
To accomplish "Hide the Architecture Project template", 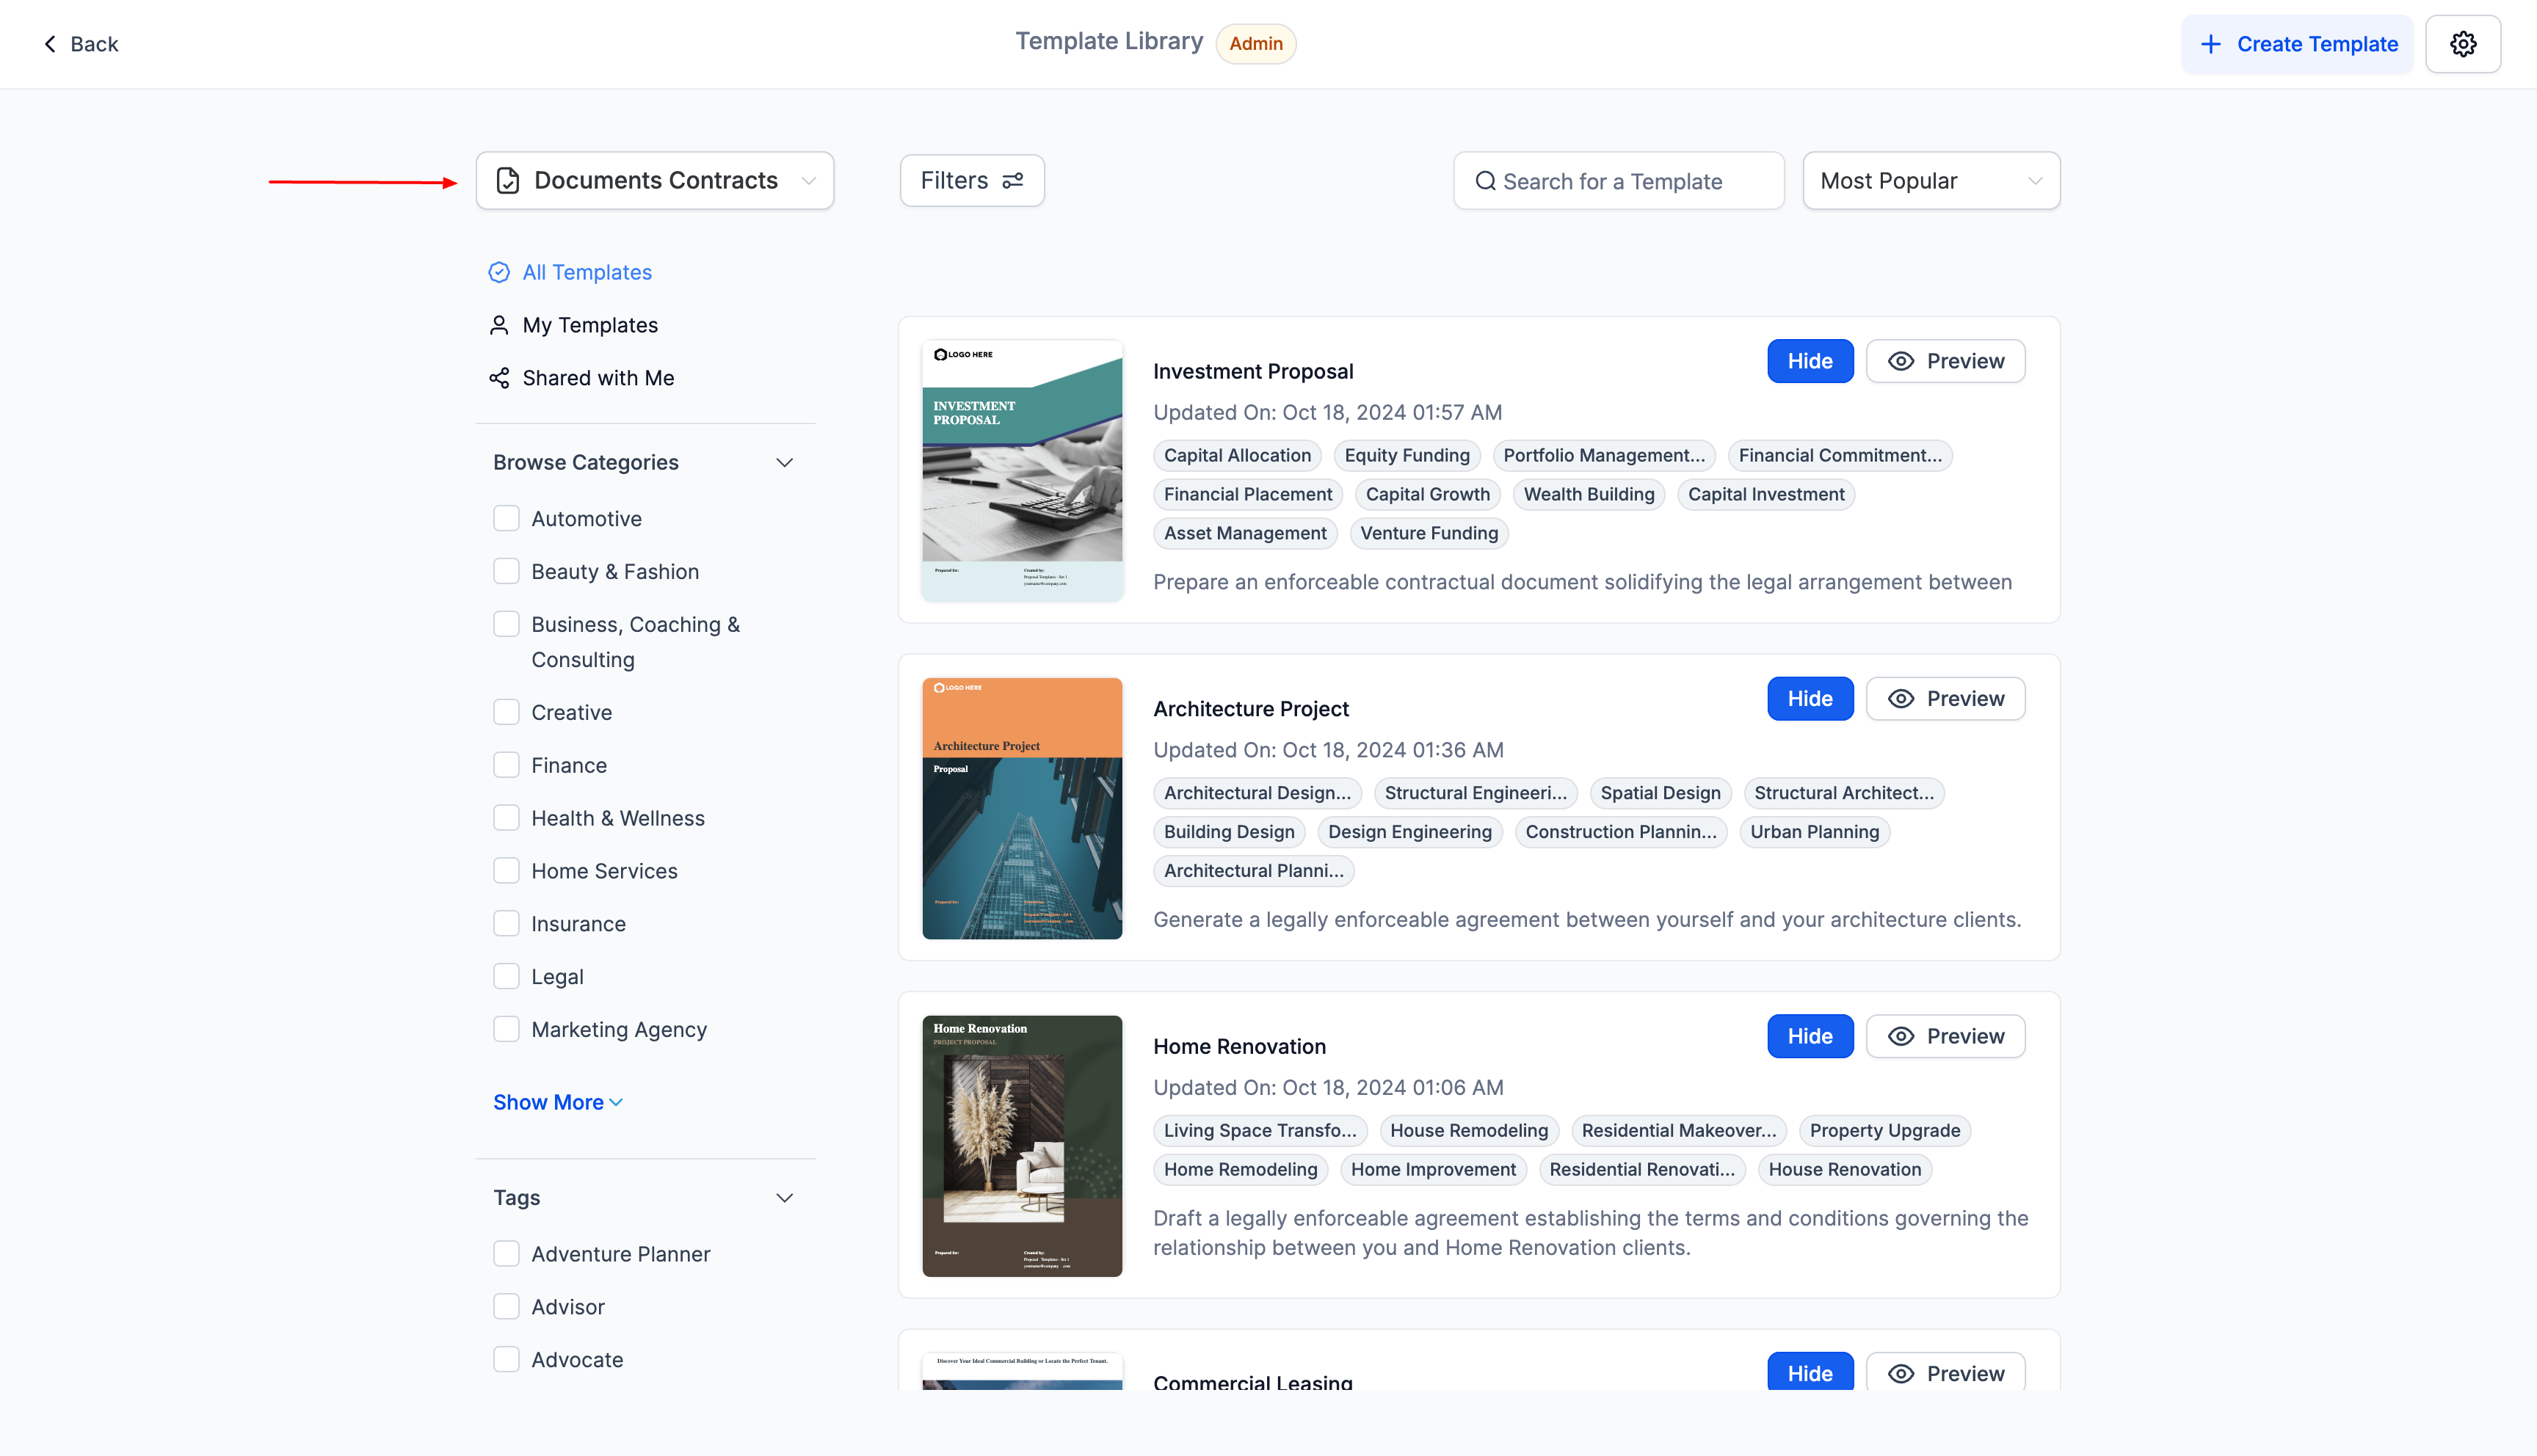I will (x=1810, y=698).
